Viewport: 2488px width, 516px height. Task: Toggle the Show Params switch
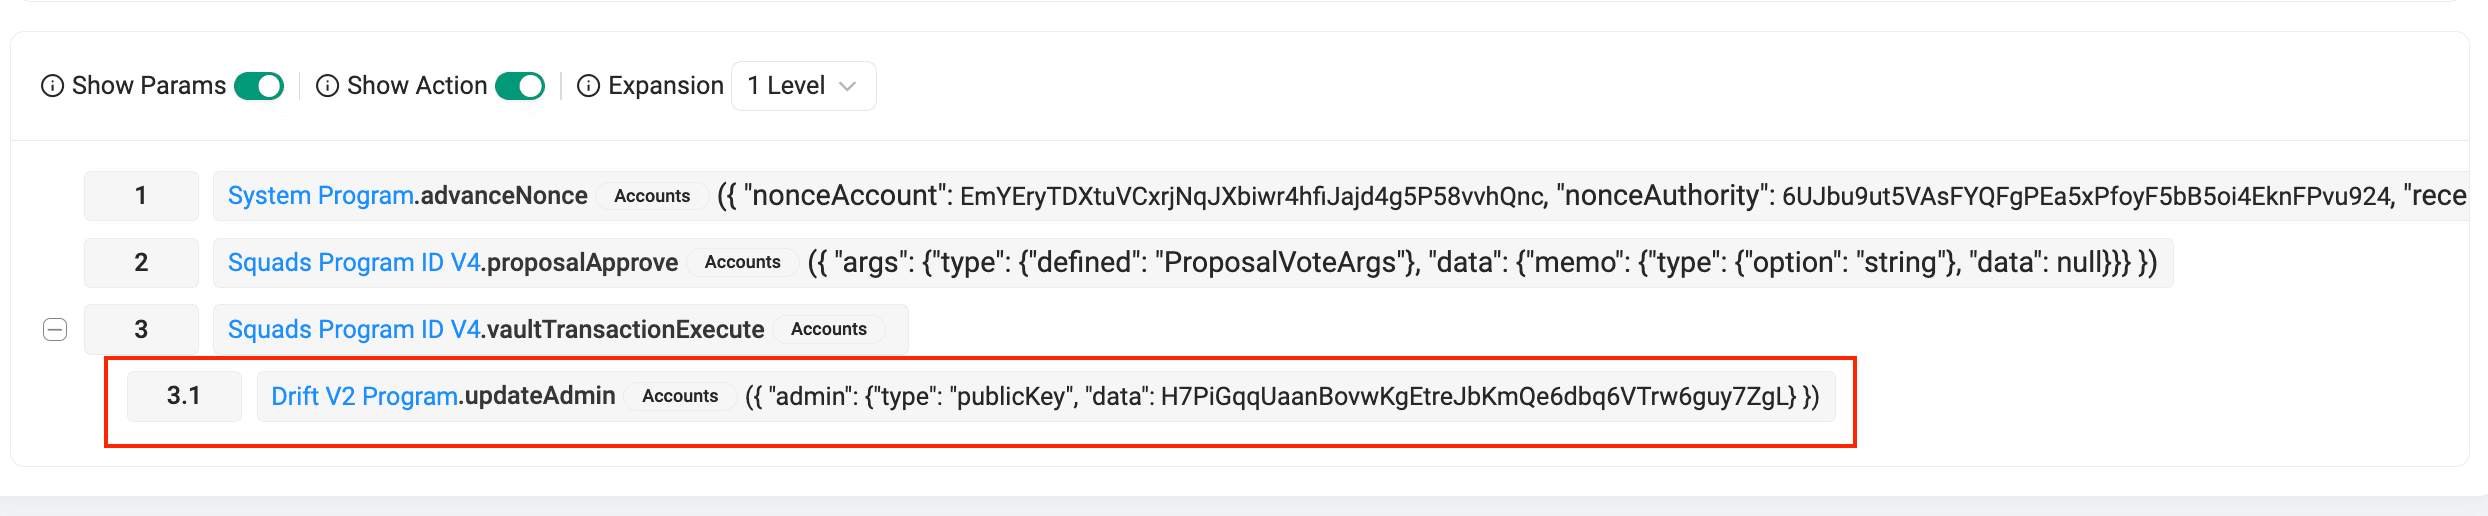(259, 86)
